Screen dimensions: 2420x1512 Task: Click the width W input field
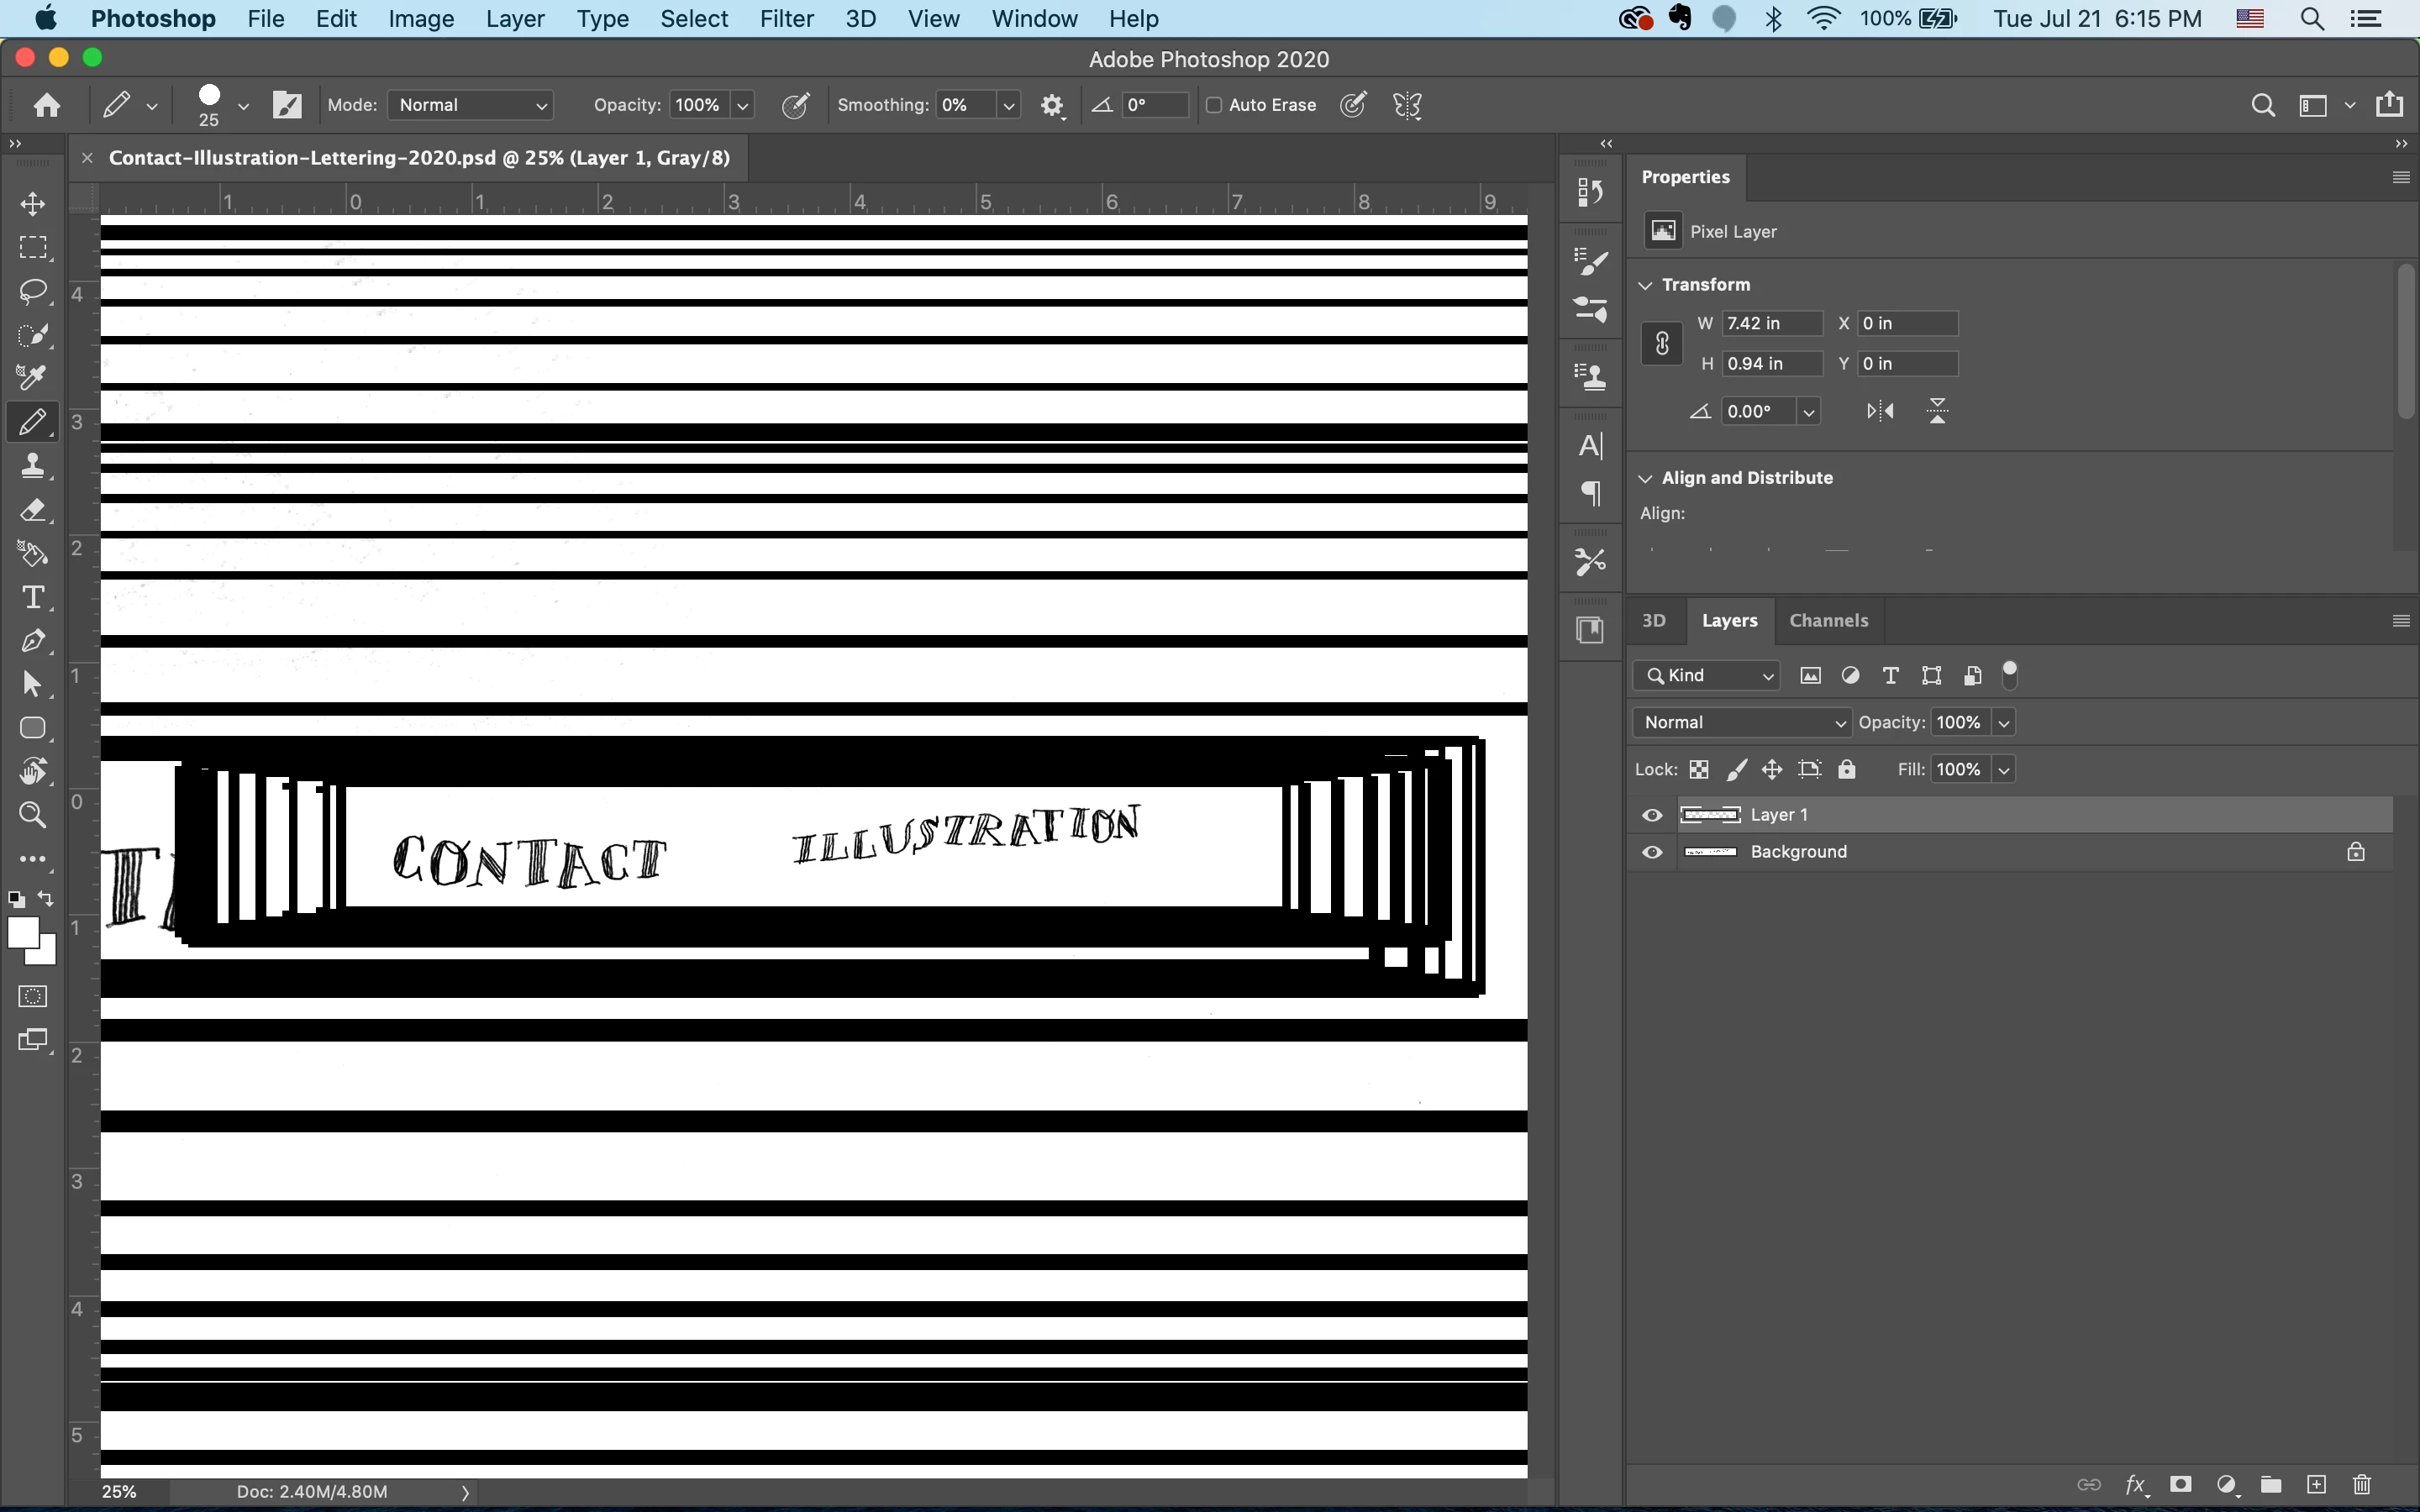click(1771, 323)
